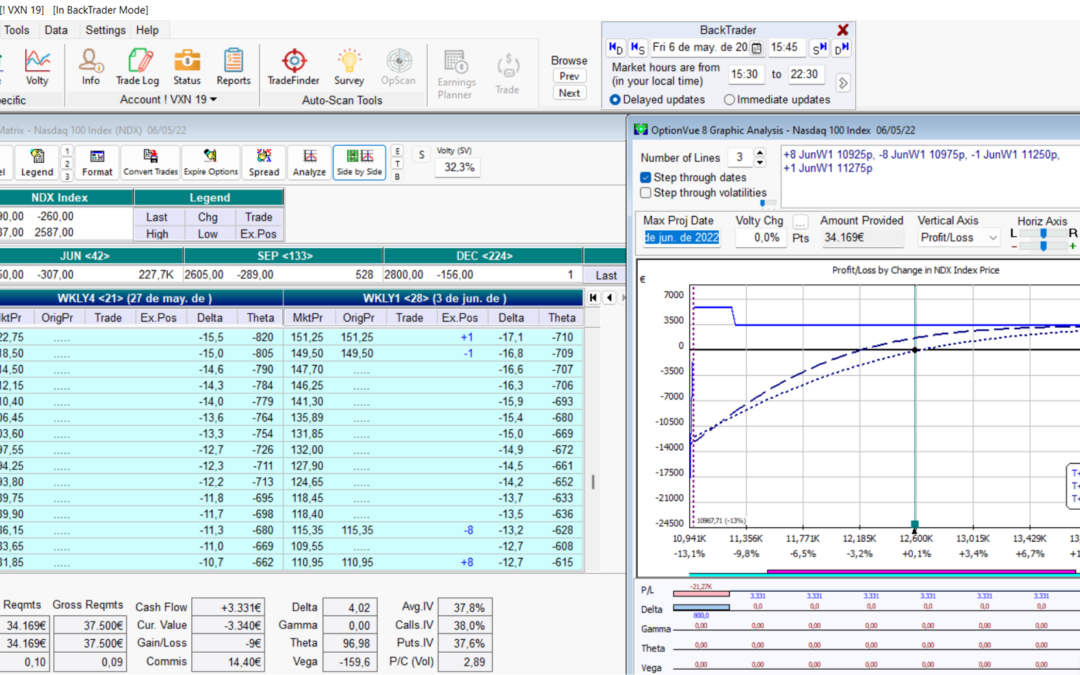Open the Vertical Axis Profit/Loss dropdown
Screen dimensions: 1080x675
pyautogui.click(x=959, y=238)
